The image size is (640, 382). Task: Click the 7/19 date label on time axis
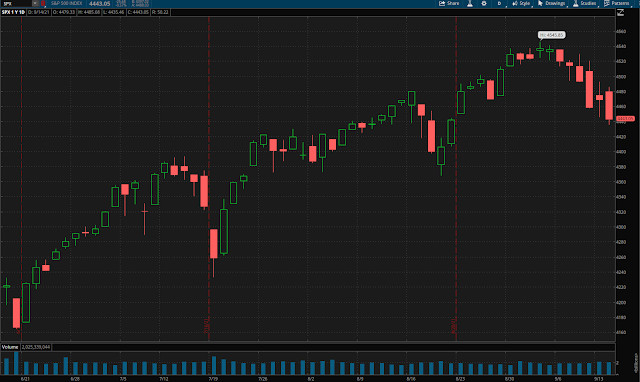[213, 379]
